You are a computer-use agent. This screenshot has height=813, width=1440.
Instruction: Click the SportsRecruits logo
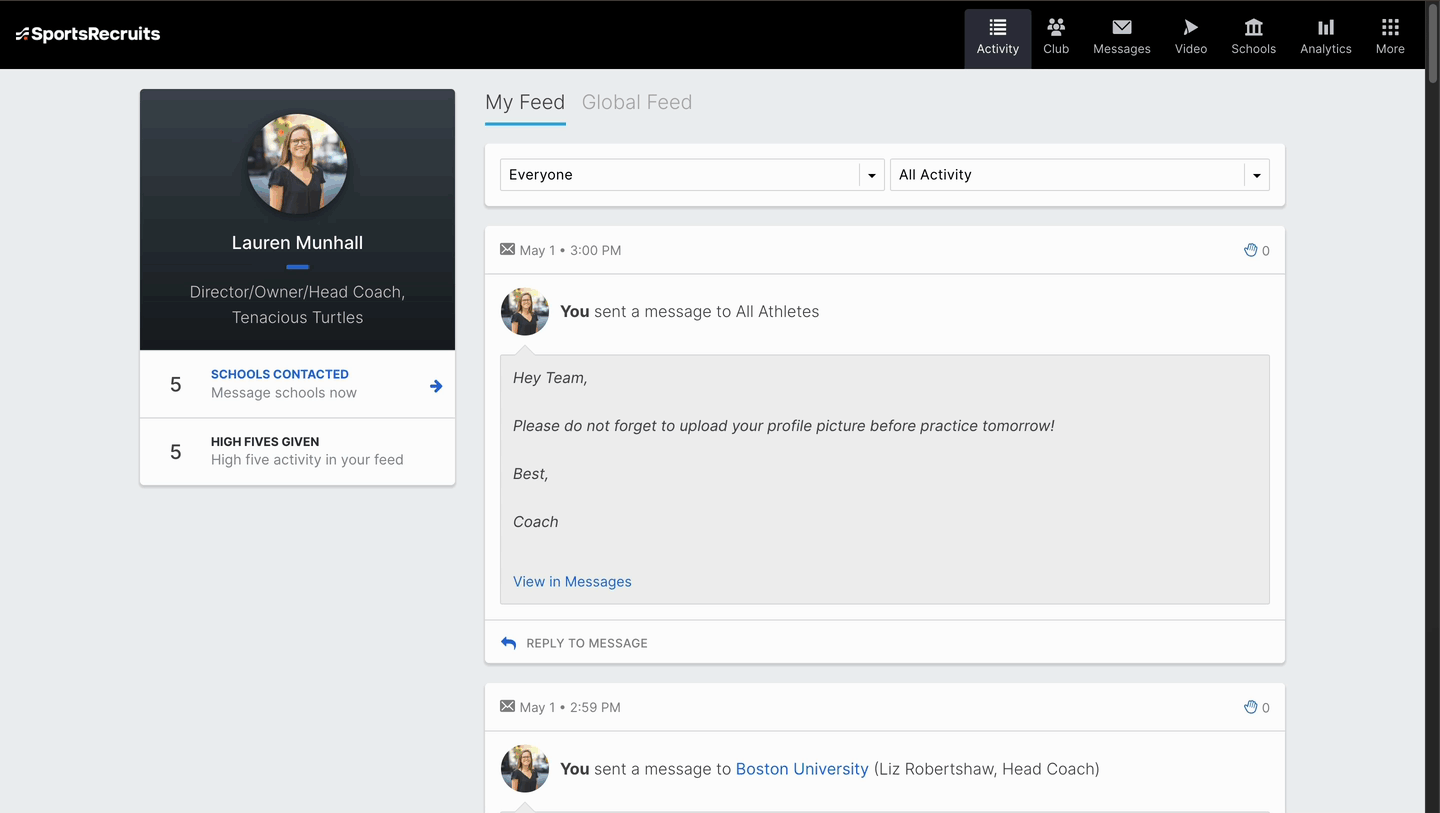point(88,34)
